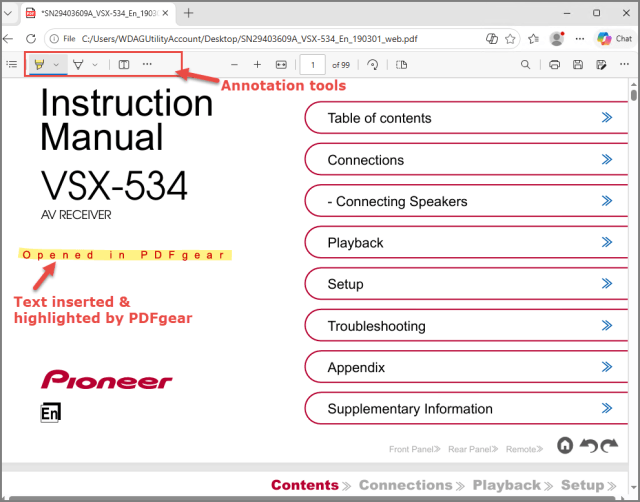Screen dimensions: 640x502
Task: Click the Remote link
Action: [x=524, y=449]
